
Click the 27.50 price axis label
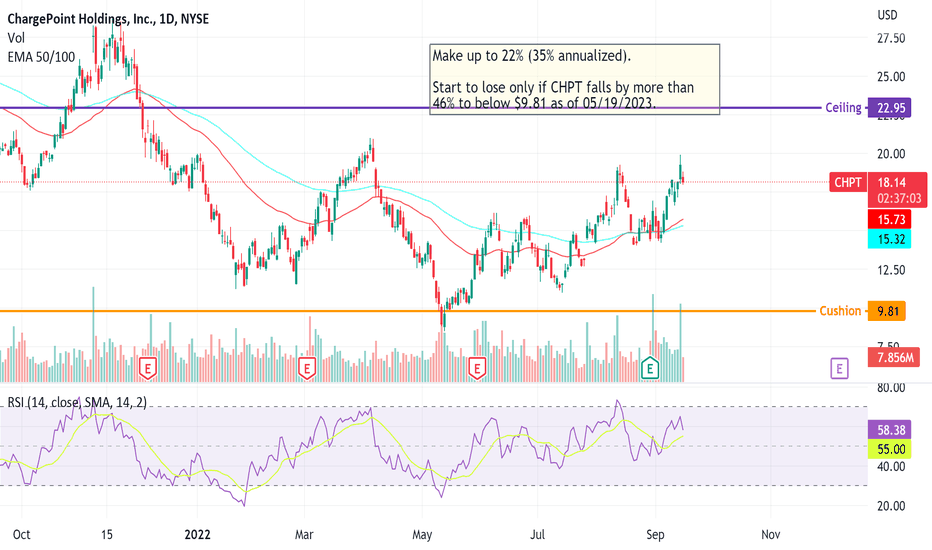pyautogui.click(x=891, y=38)
